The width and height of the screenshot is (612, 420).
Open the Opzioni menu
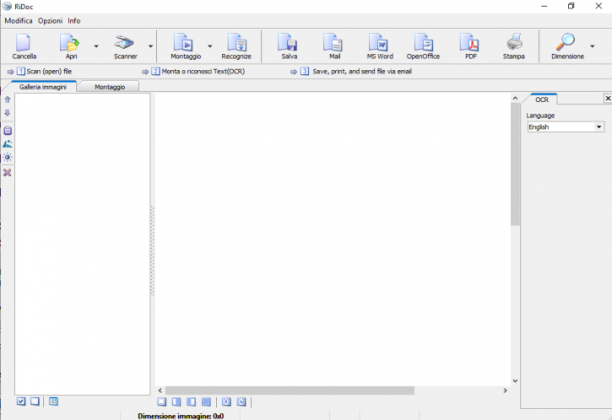pyautogui.click(x=50, y=21)
